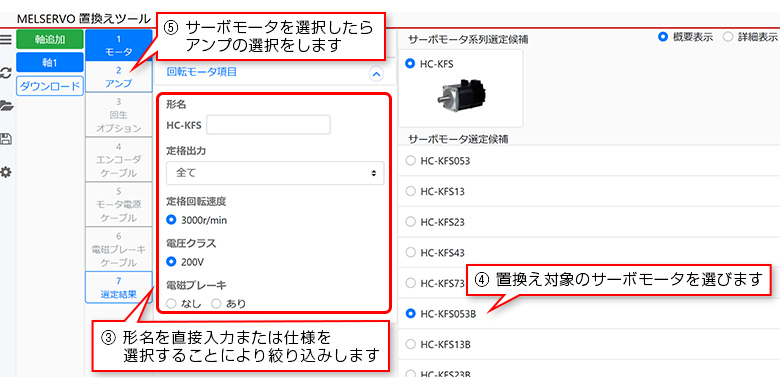Open settings gear icon
This screenshot has width=780, height=378.
tap(5, 172)
